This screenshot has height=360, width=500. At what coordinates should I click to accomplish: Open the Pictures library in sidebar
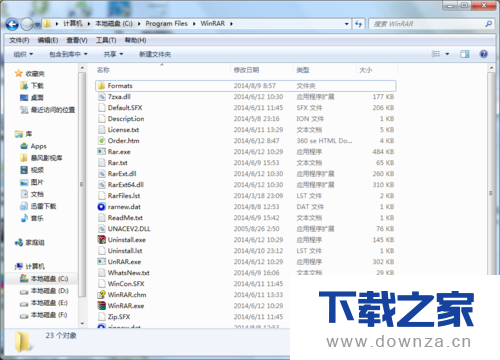[32, 182]
